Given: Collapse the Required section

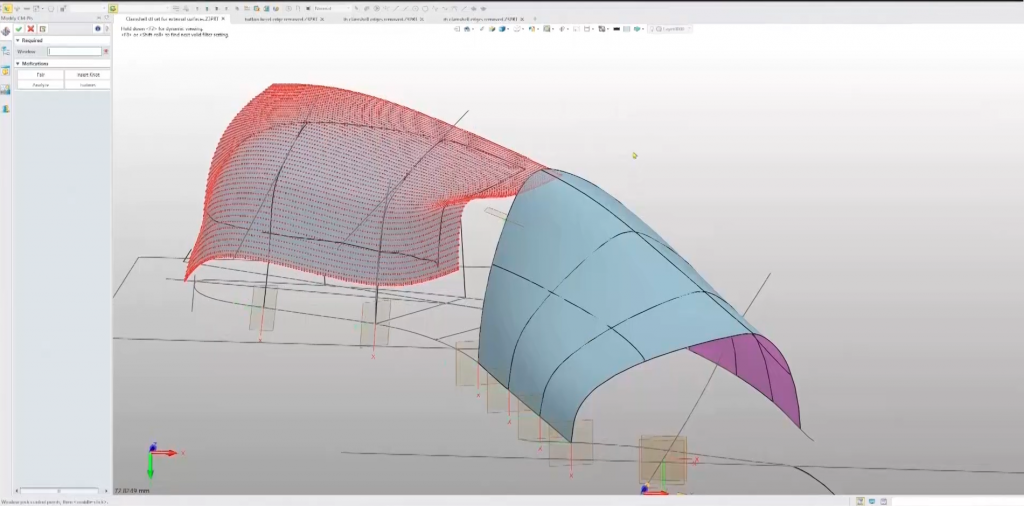Looking at the screenshot, I should click(18, 41).
